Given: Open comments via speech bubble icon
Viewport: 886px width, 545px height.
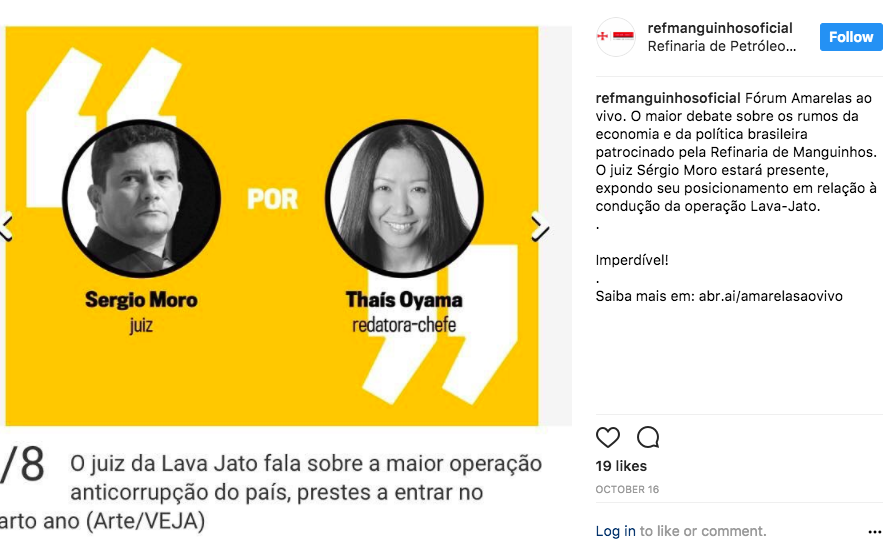Looking at the screenshot, I should point(648,437).
